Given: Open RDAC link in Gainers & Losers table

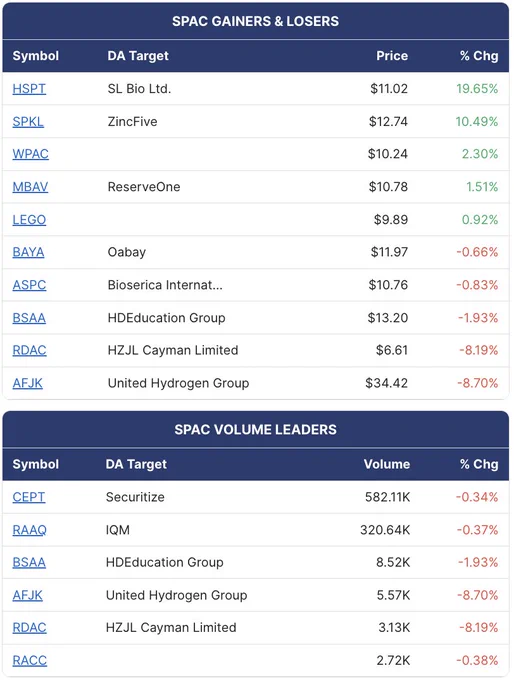Looking at the screenshot, I should coord(29,350).
